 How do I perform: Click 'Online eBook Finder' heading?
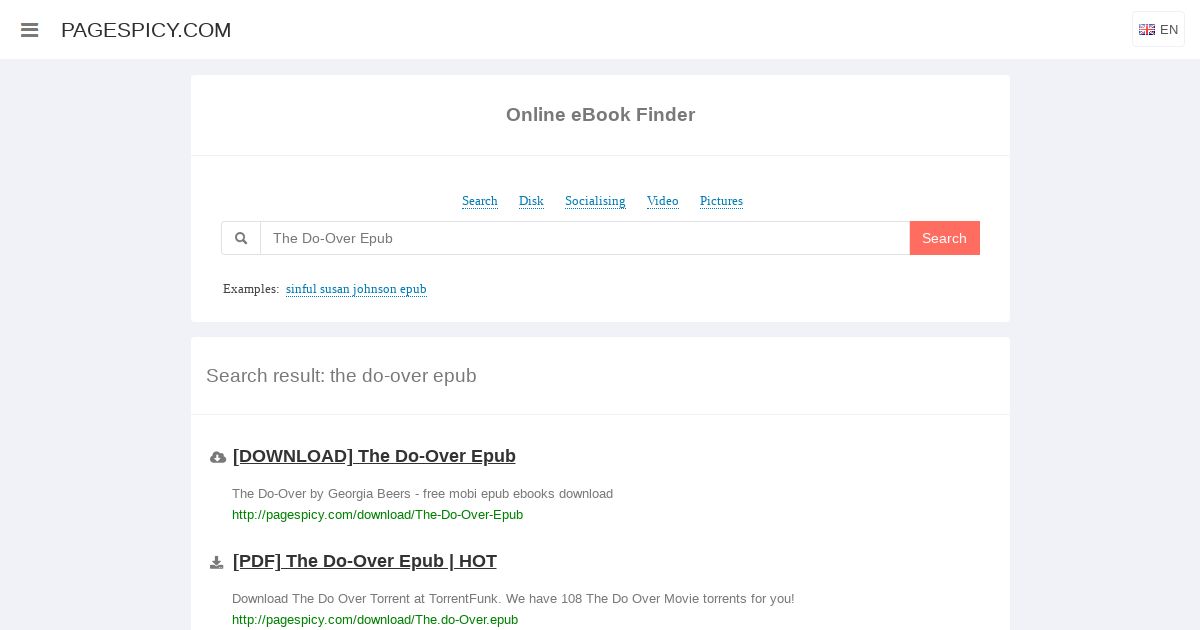click(600, 115)
